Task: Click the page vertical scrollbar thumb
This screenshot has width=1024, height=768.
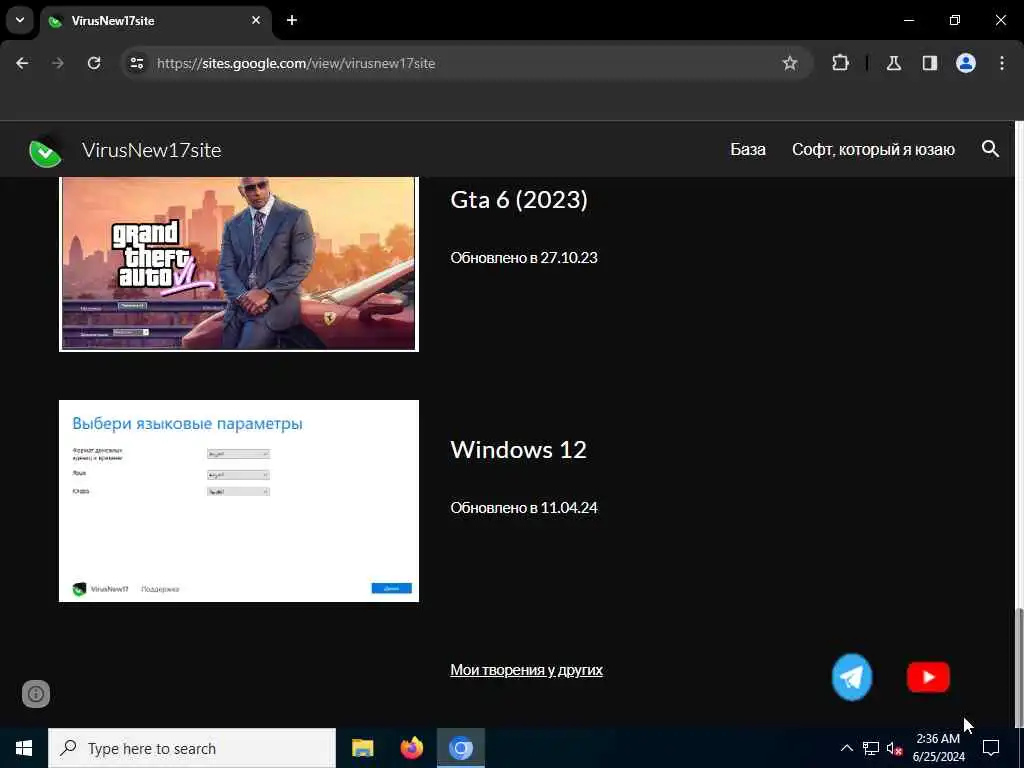Action: (x=1019, y=667)
